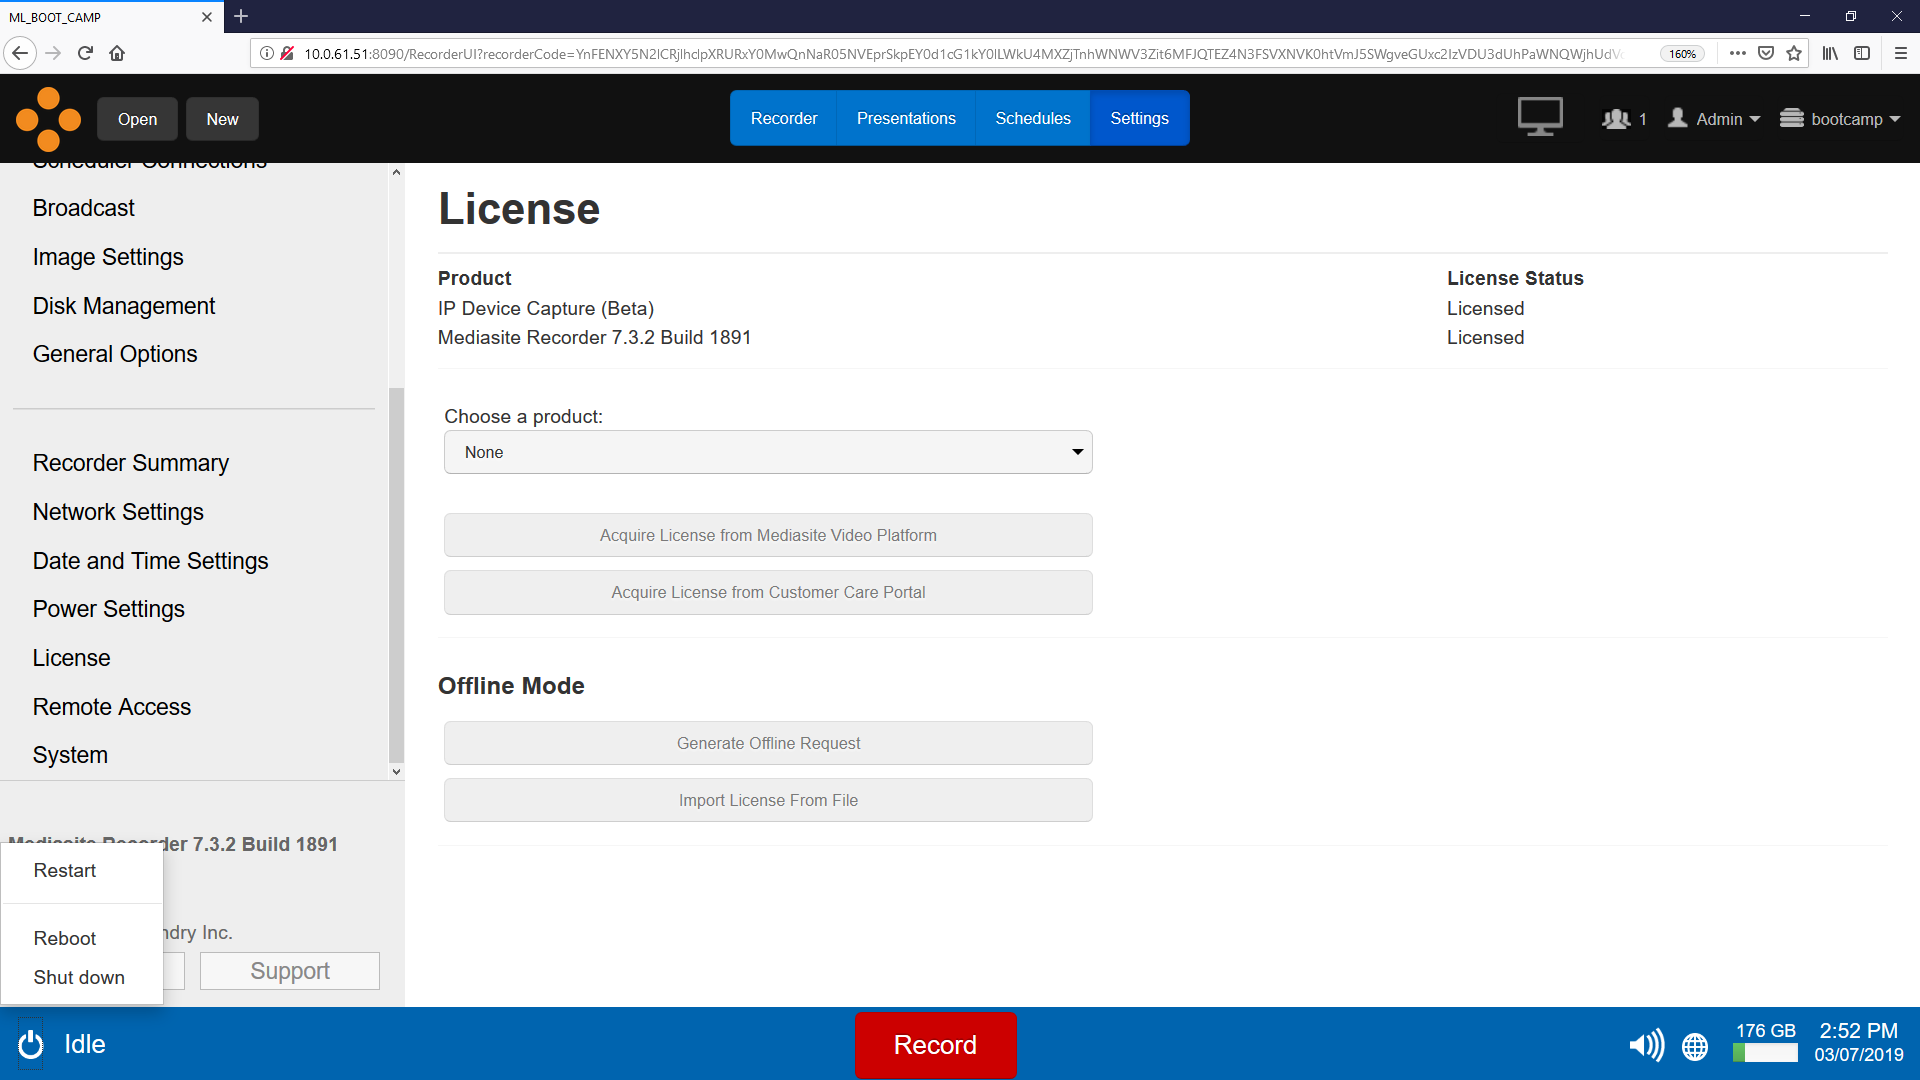Choose Shut down from the power menu
This screenshot has width=1920, height=1080.
click(x=79, y=977)
